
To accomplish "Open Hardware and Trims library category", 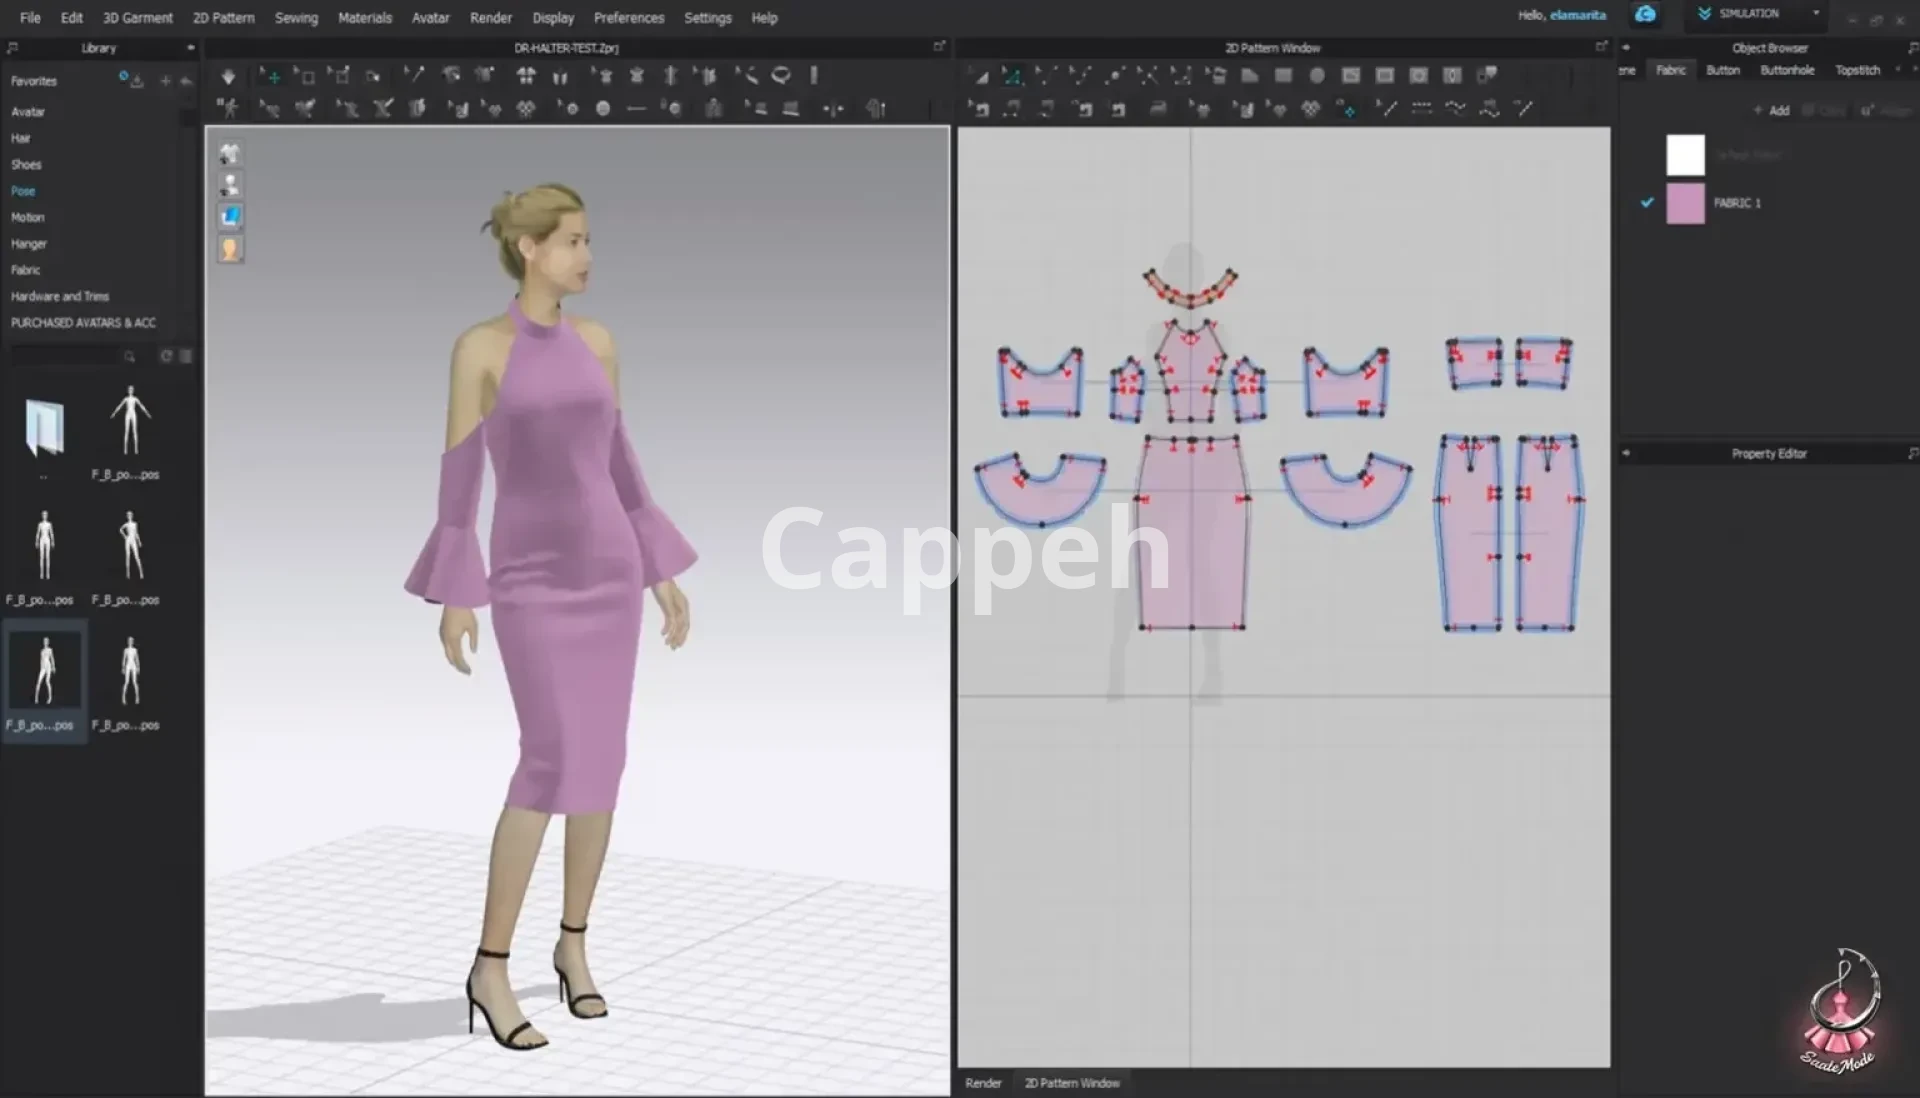I will (x=60, y=296).
